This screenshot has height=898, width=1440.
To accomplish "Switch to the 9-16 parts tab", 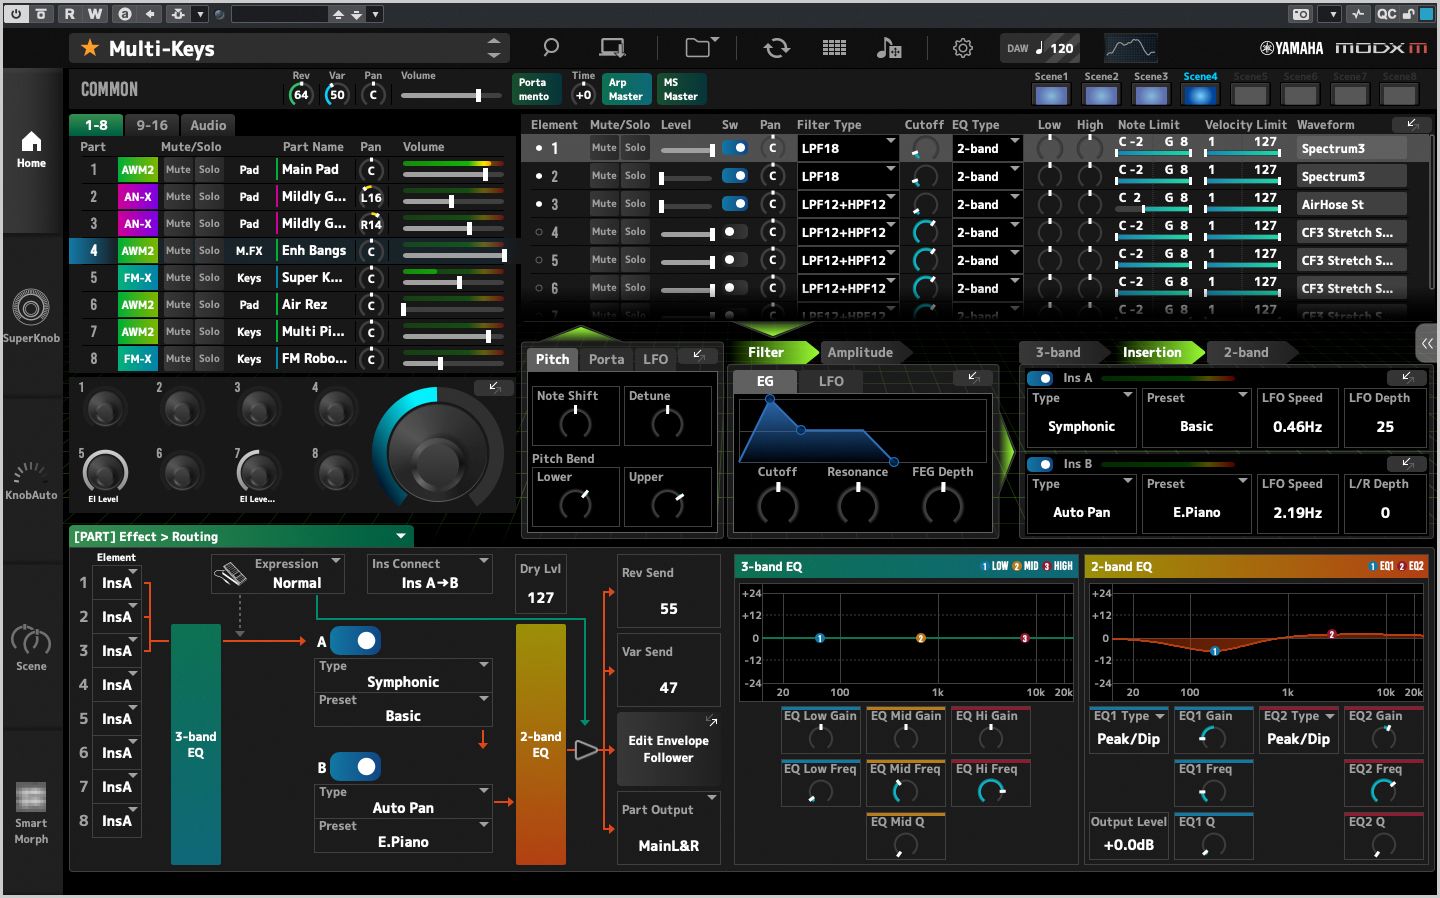I will [151, 124].
